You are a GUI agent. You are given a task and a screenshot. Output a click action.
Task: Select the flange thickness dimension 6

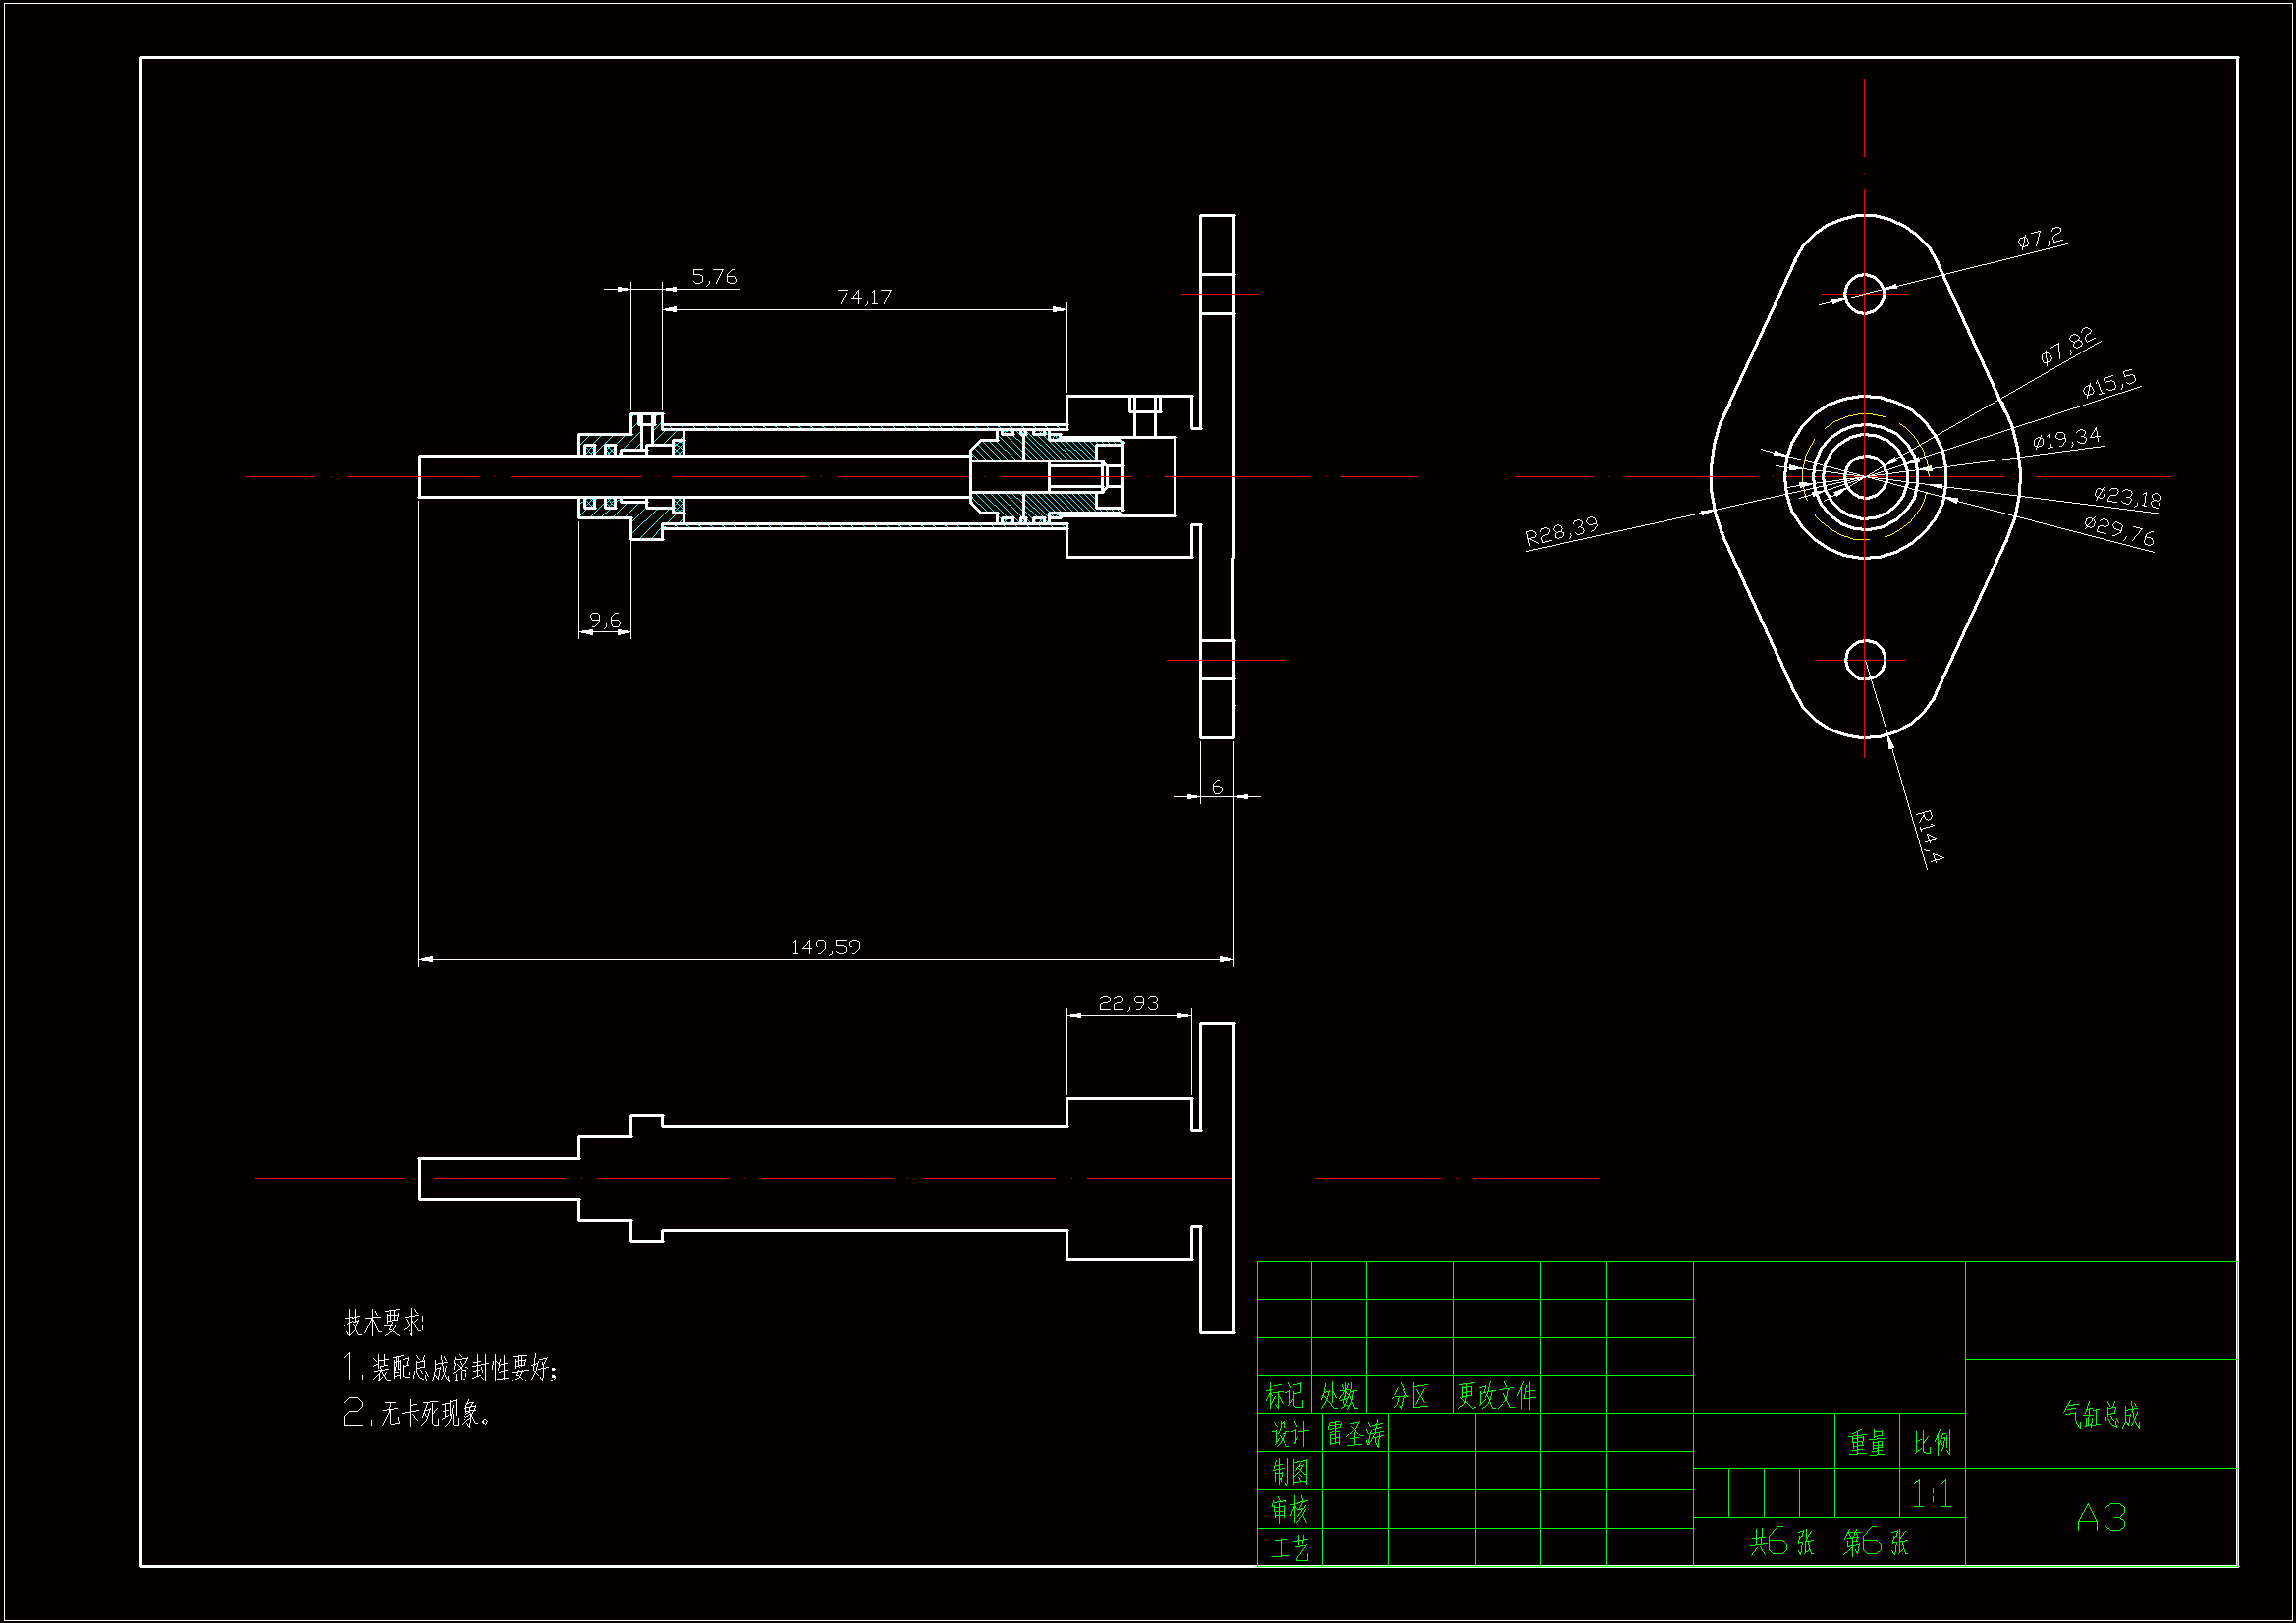point(1217,787)
